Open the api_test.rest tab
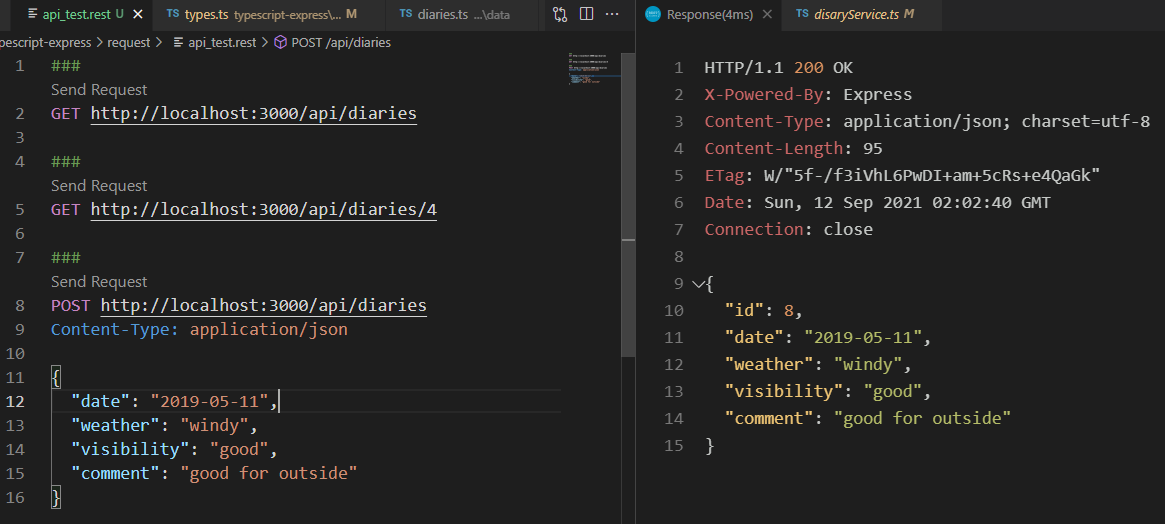The width and height of the screenshot is (1165, 524). click(x=76, y=14)
